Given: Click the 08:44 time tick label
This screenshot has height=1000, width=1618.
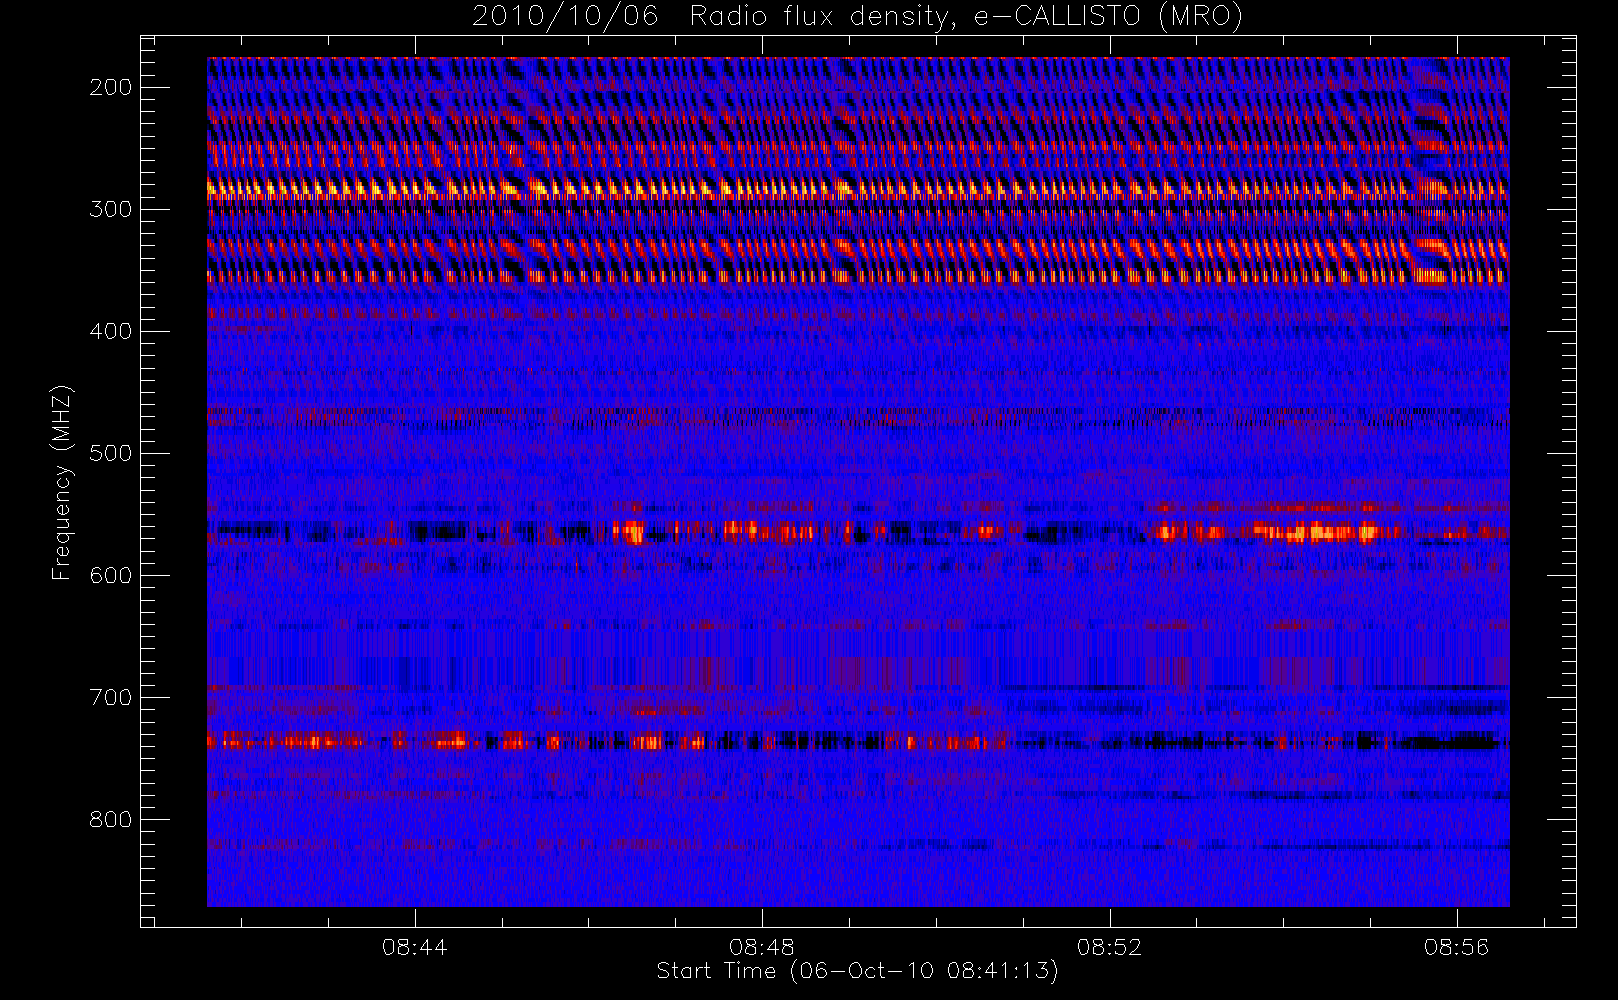Looking at the screenshot, I should [414, 947].
